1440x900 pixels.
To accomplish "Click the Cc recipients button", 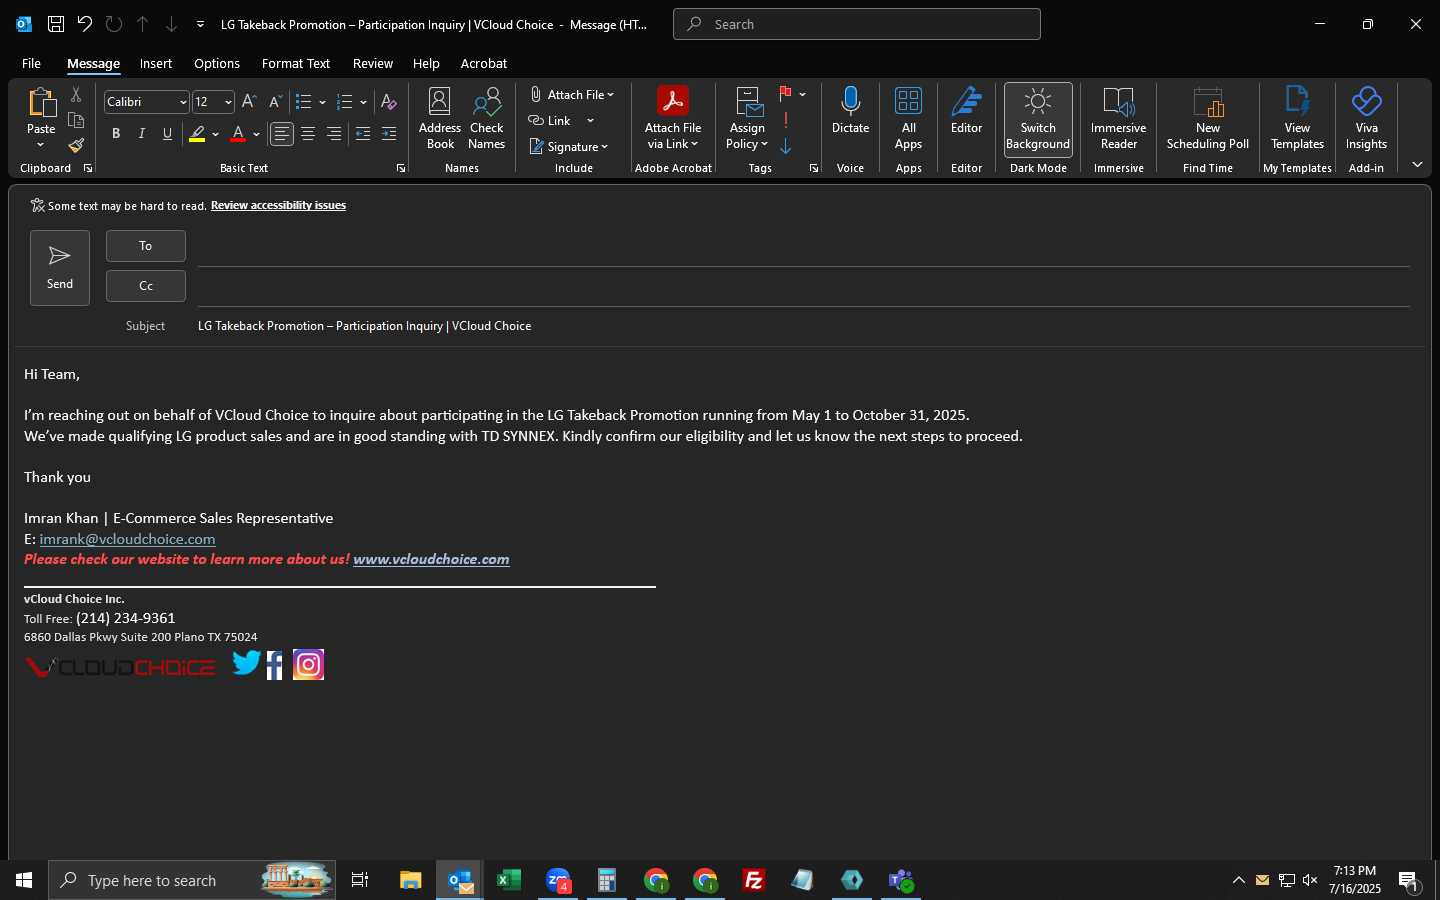I will (146, 286).
